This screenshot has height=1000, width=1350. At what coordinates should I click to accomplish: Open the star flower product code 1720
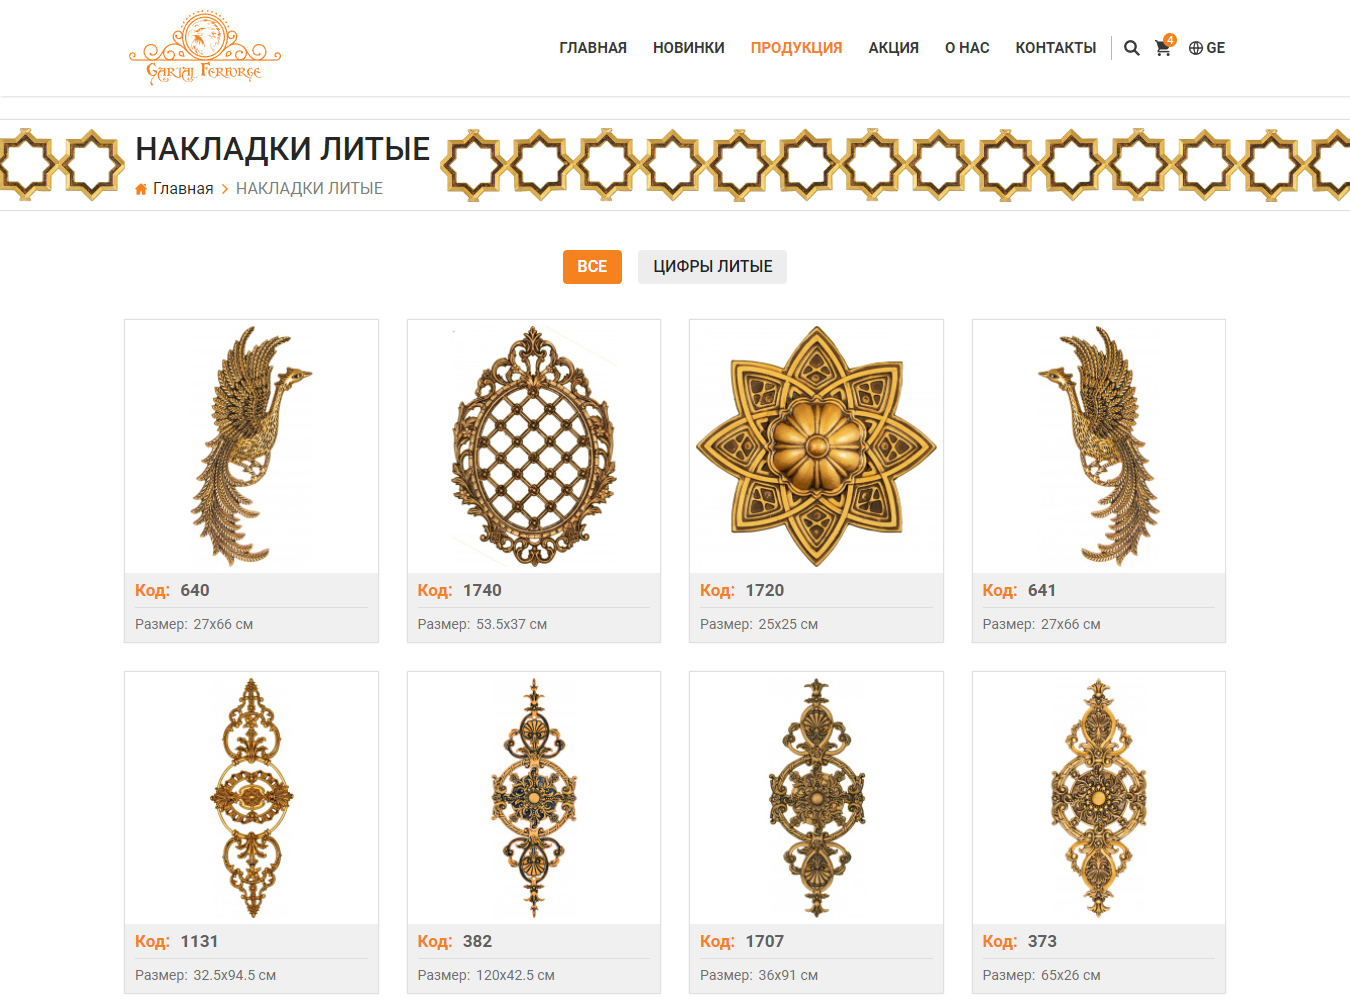(x=816, y=446)
